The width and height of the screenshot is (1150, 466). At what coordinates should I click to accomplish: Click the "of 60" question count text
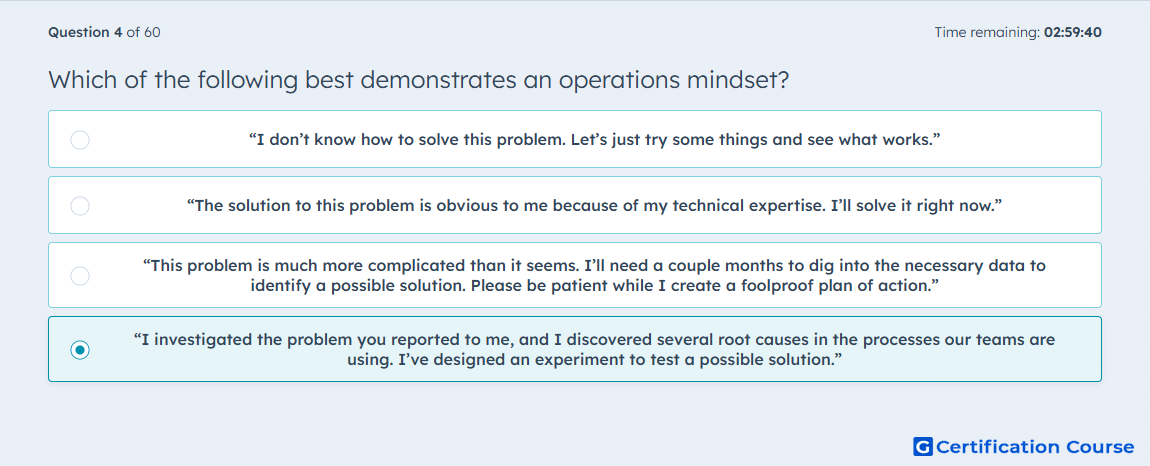pos(144,32)
